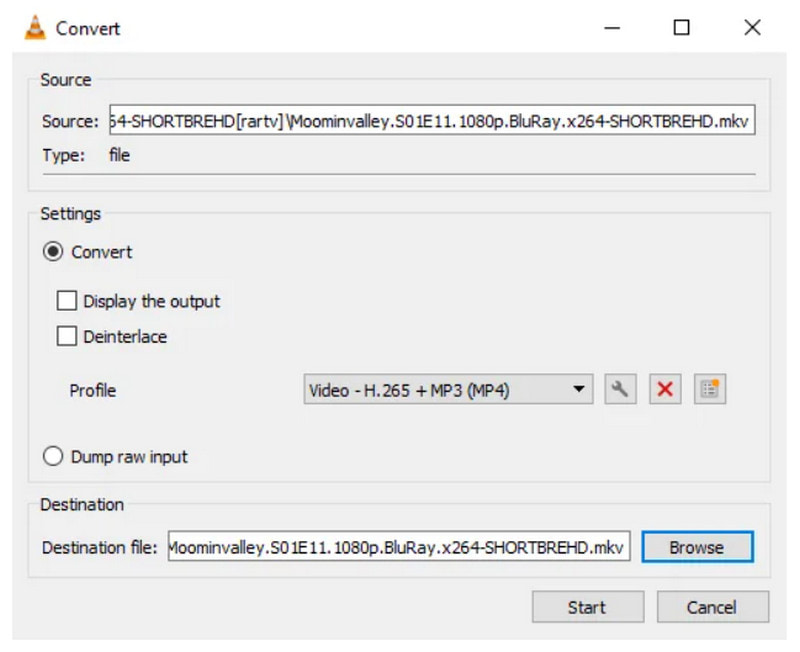The width and height of the screenshot is (800, 652).
Task: Click inside the Source path field
Action: (430, 121)
